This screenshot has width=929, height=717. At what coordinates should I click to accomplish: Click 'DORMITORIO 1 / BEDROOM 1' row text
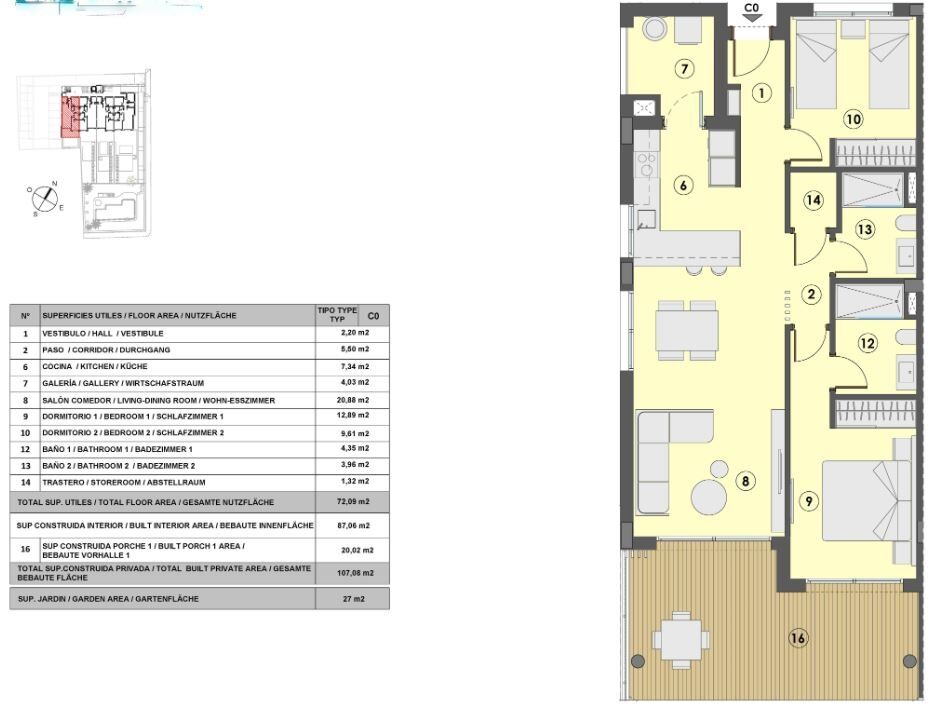[133, 417]
